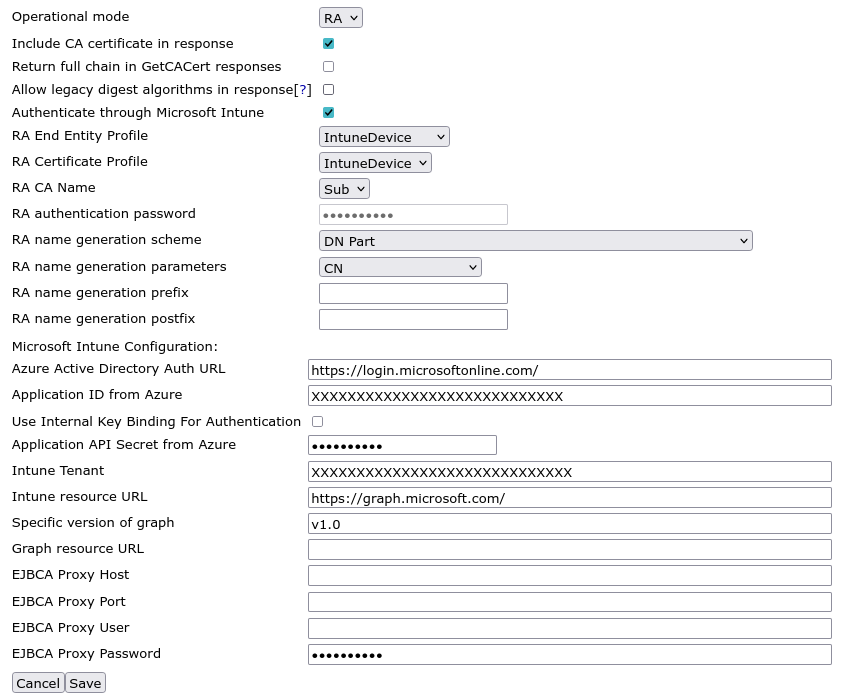The height and width of the screenshot is (697, 845).
Task: Enable Return full chain in GetCACert responses
Action: (328, 65)
